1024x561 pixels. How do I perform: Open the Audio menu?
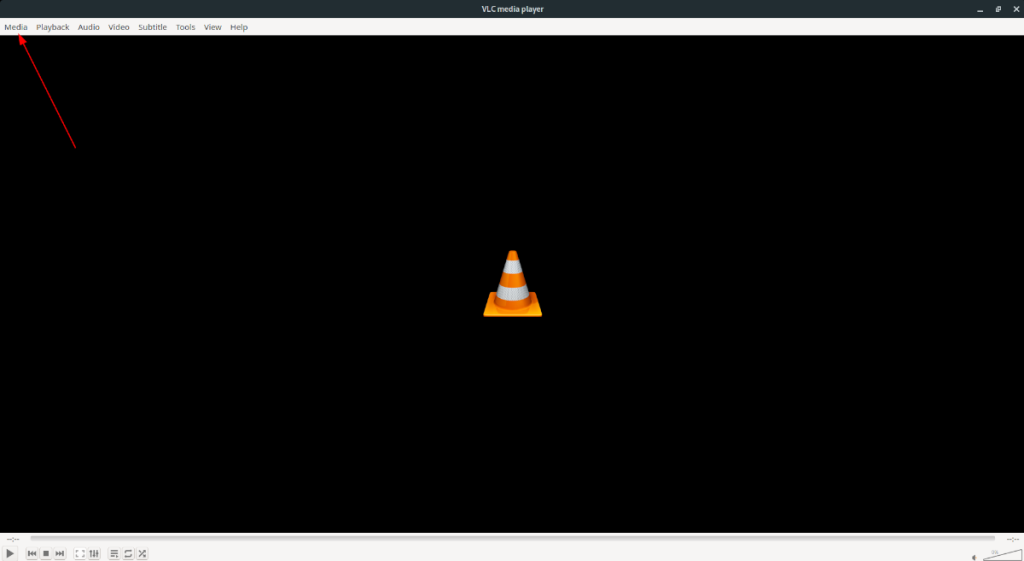88,27
